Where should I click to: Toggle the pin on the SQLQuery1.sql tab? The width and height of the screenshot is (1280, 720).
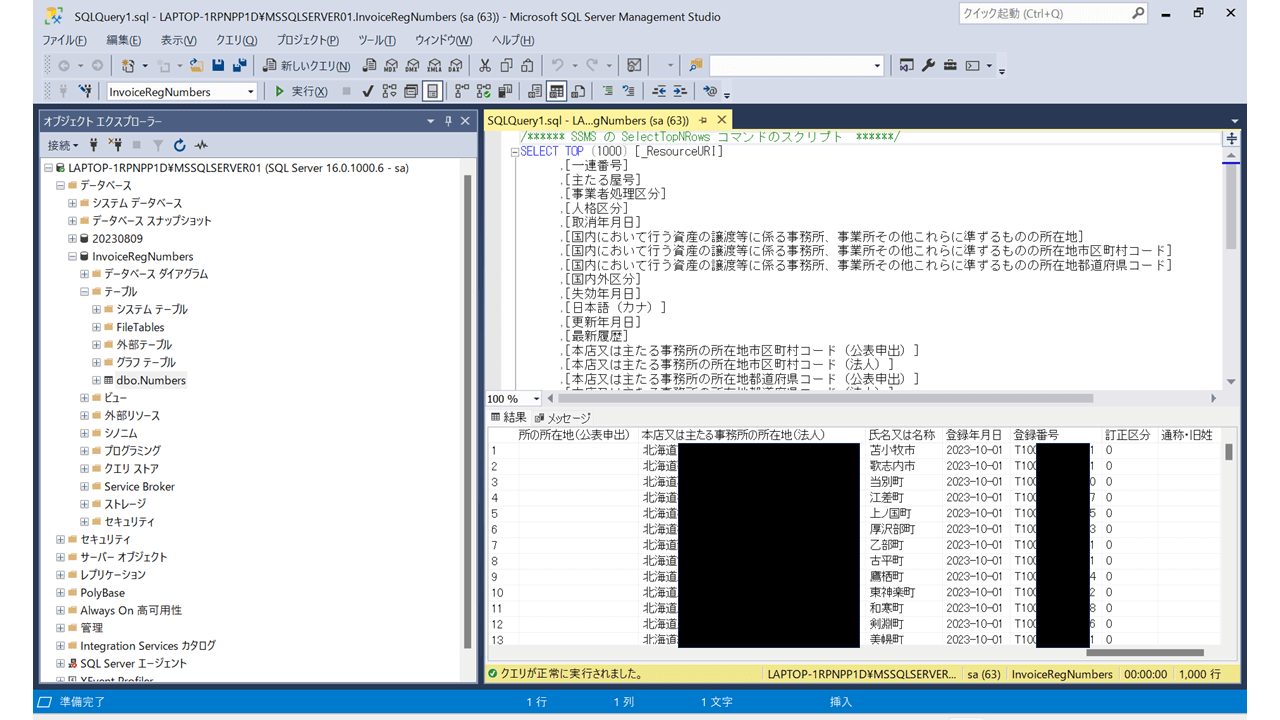click(703, 121)
